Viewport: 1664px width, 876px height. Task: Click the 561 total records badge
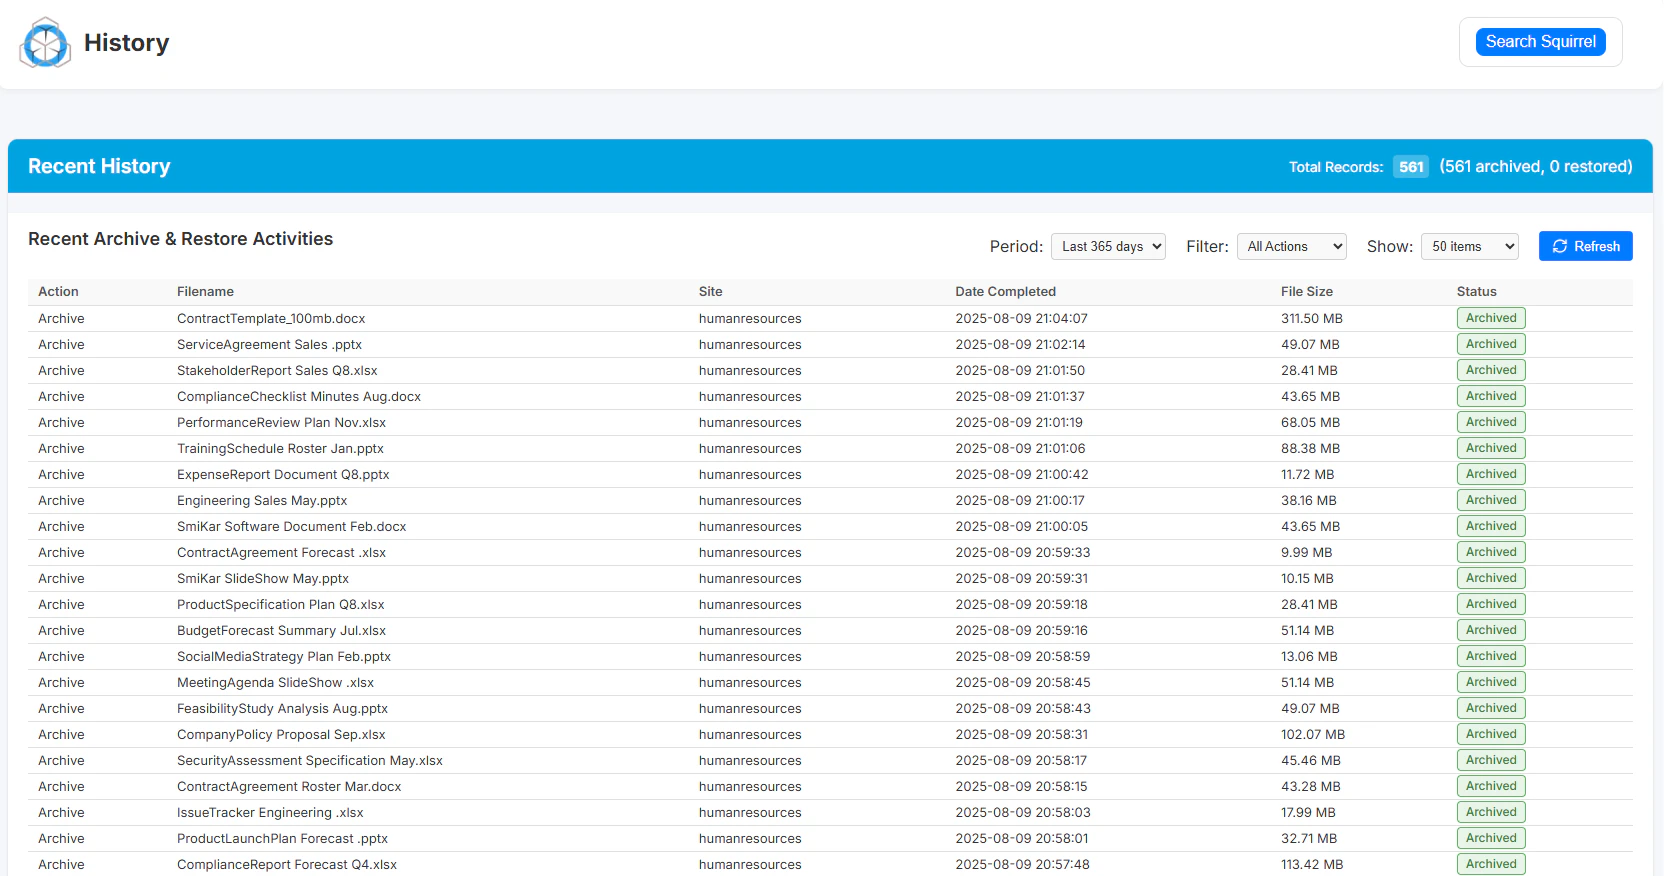point(1411,167)
